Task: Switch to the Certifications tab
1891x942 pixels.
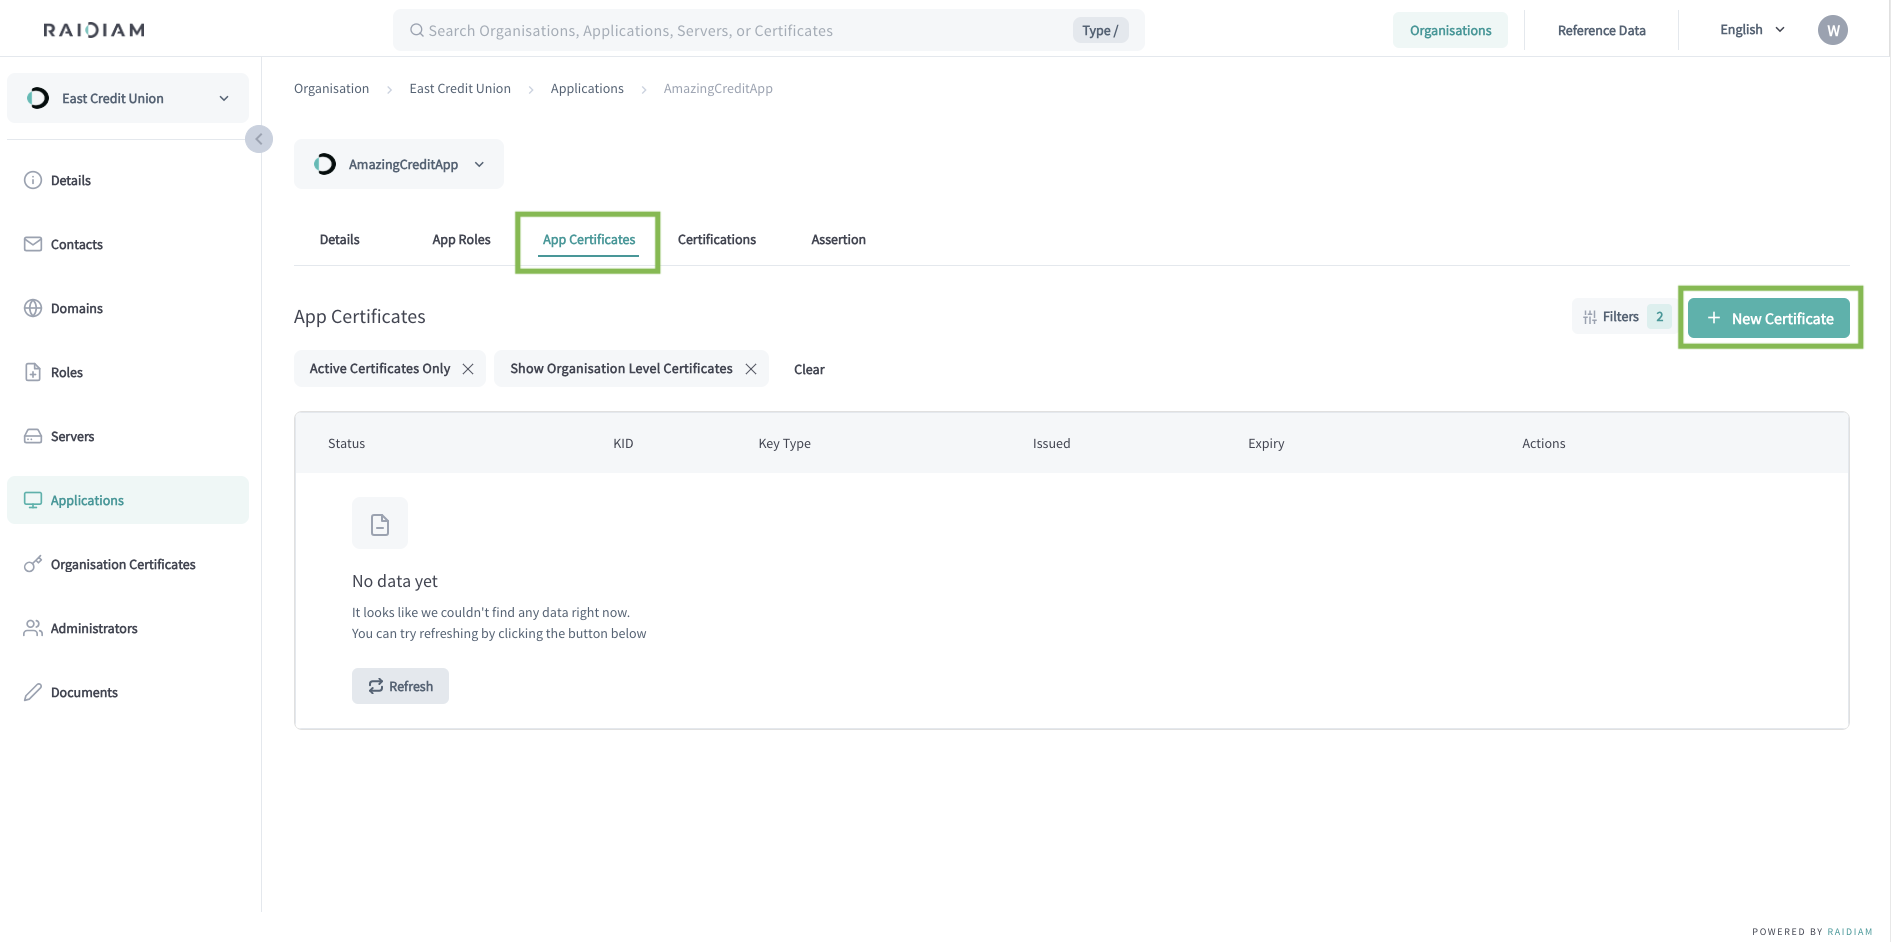Action: click(716, 240)
